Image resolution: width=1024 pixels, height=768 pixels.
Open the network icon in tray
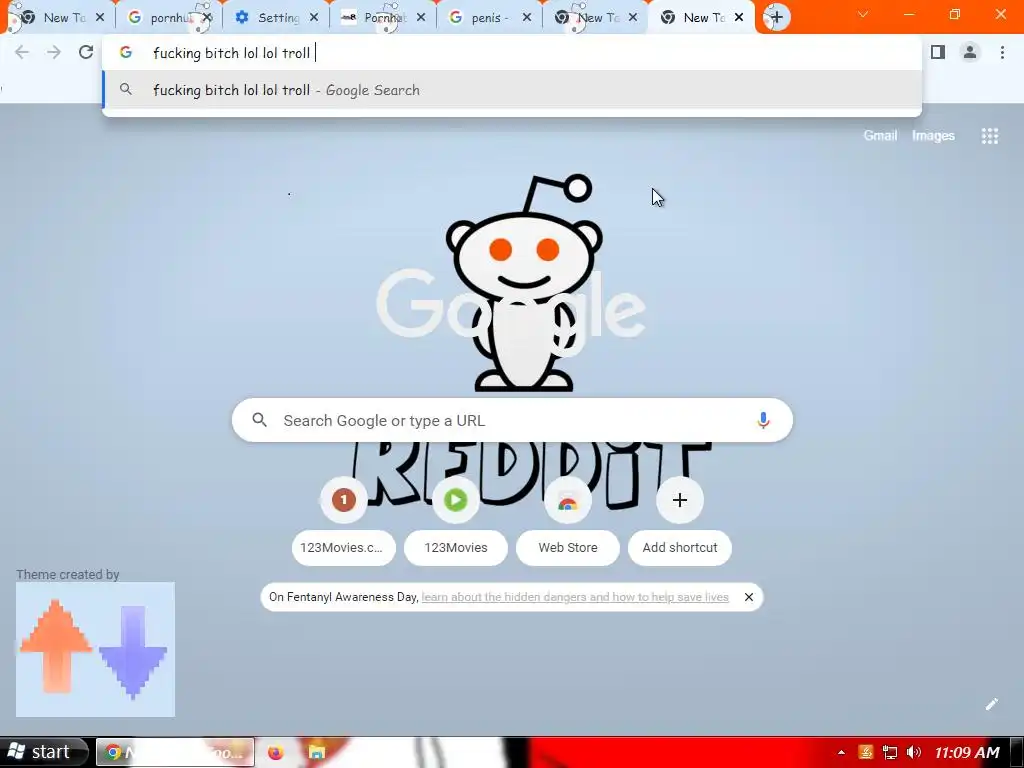[x=889, y=752]
